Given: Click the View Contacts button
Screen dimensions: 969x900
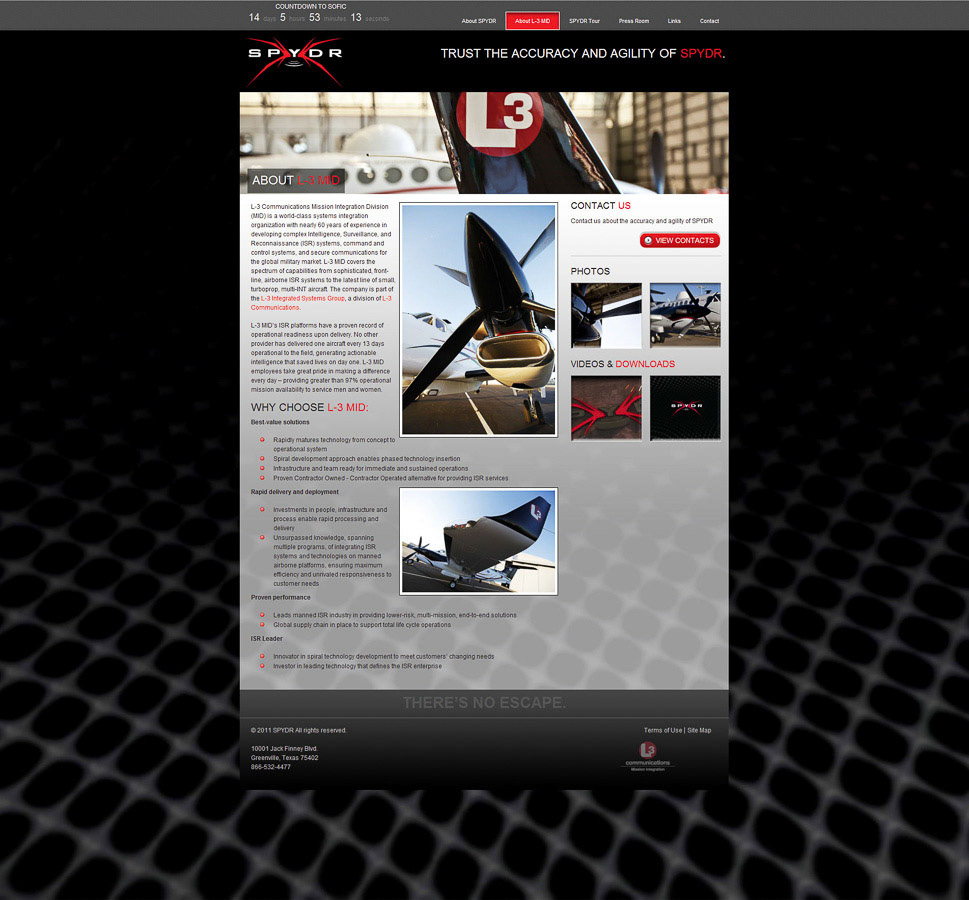Looking at the screenshot, I should point(679,240).
